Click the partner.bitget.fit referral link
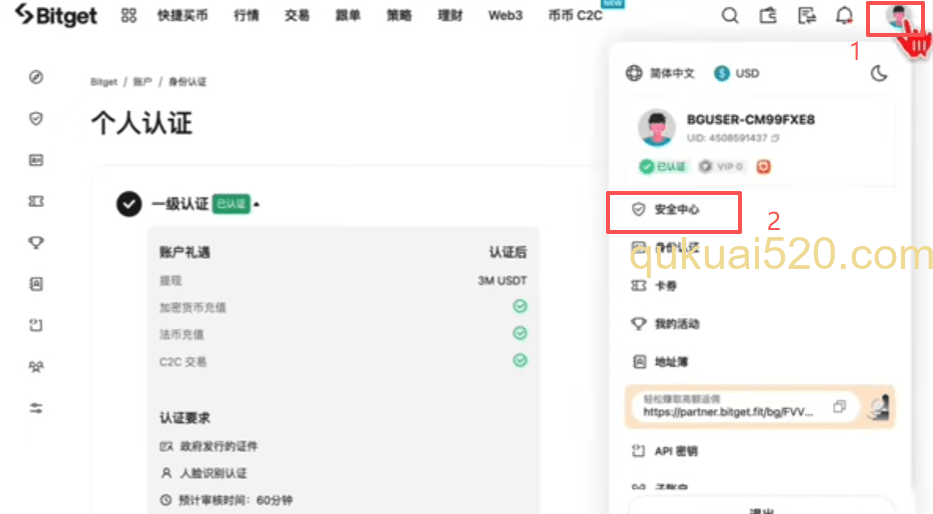Image resolution: width=933 pixels, height=514 pixels. coord(728,412)
